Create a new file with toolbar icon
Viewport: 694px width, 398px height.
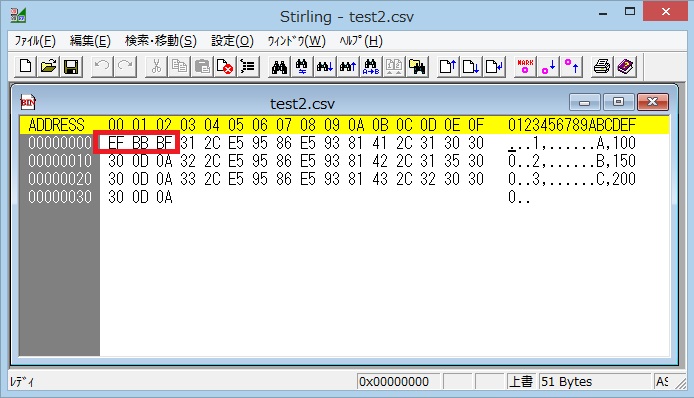(x=25, y=67)
